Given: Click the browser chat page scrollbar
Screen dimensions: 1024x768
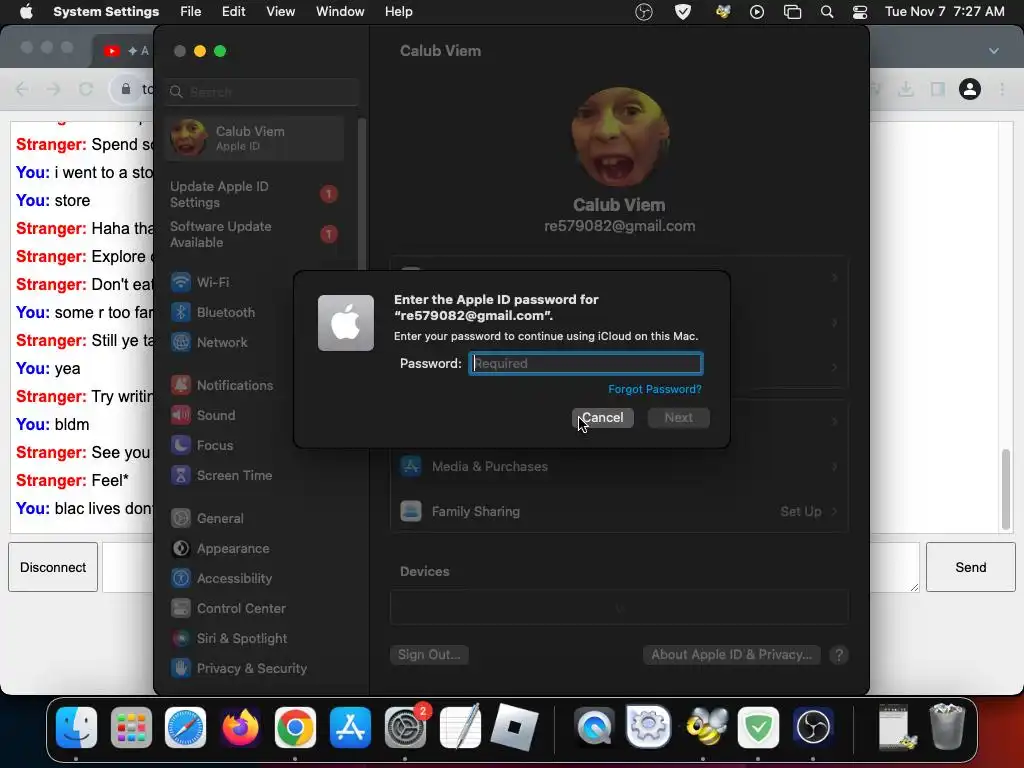Looking at the screenshot, I should (1006, 489).
